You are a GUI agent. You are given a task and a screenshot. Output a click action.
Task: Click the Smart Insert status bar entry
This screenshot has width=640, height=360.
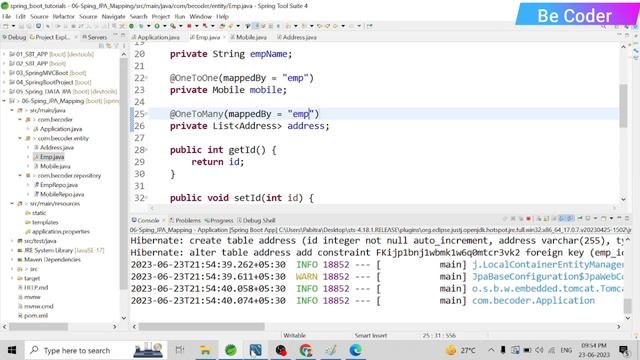pyautogui.click(x=371, y=336)
